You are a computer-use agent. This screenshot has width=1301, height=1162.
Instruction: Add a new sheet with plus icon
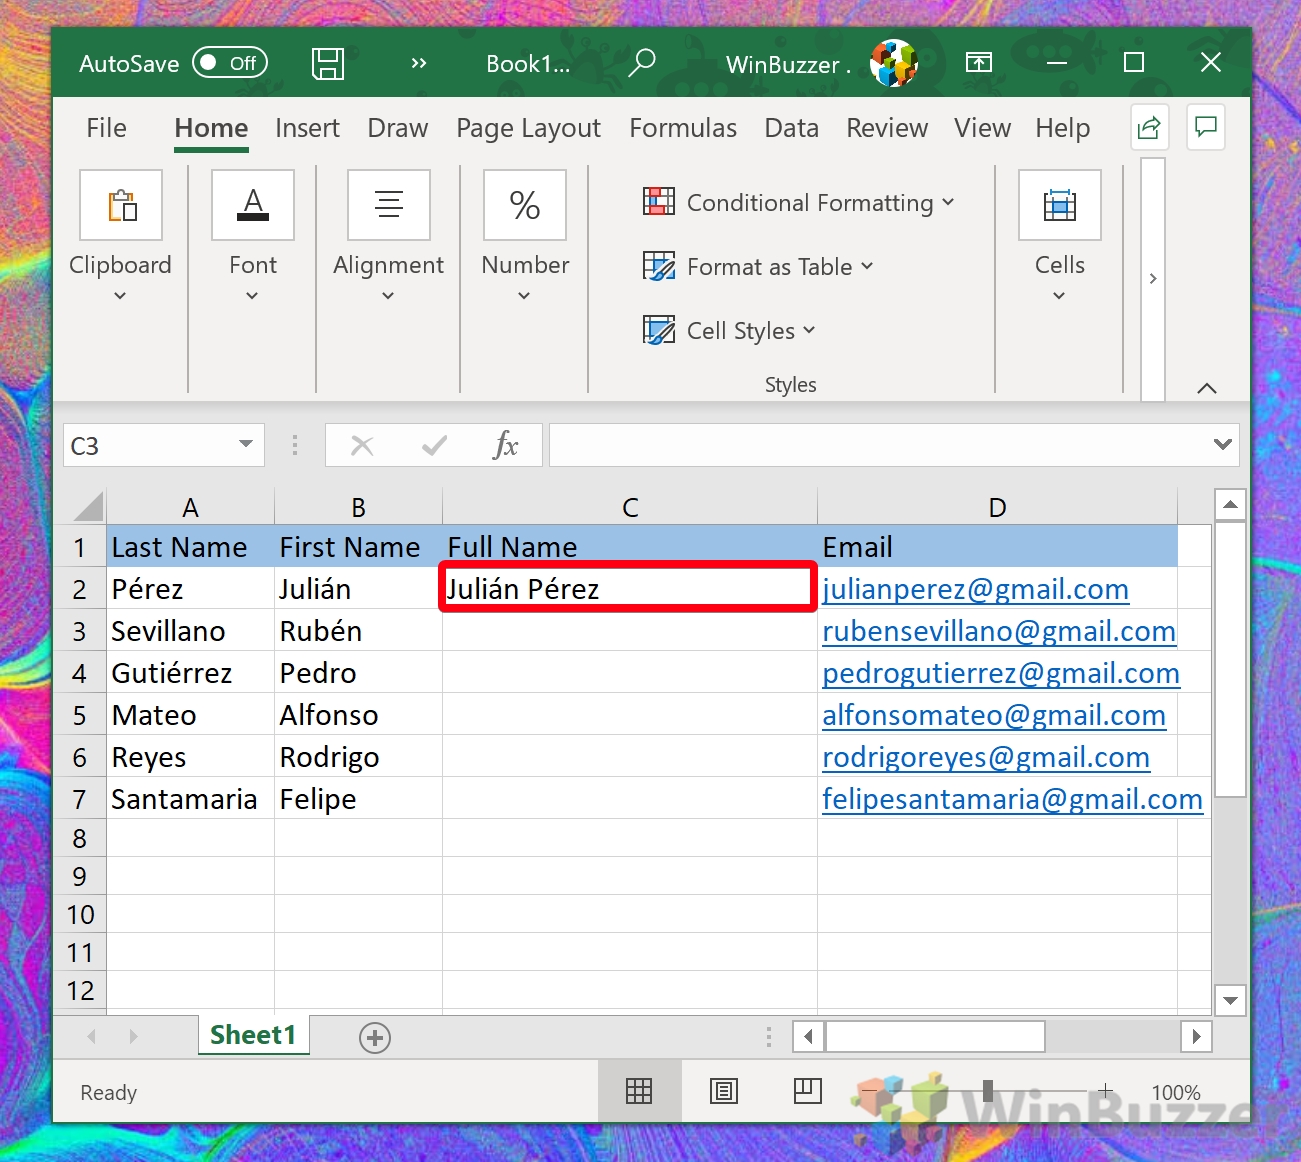click(375, 1038)
